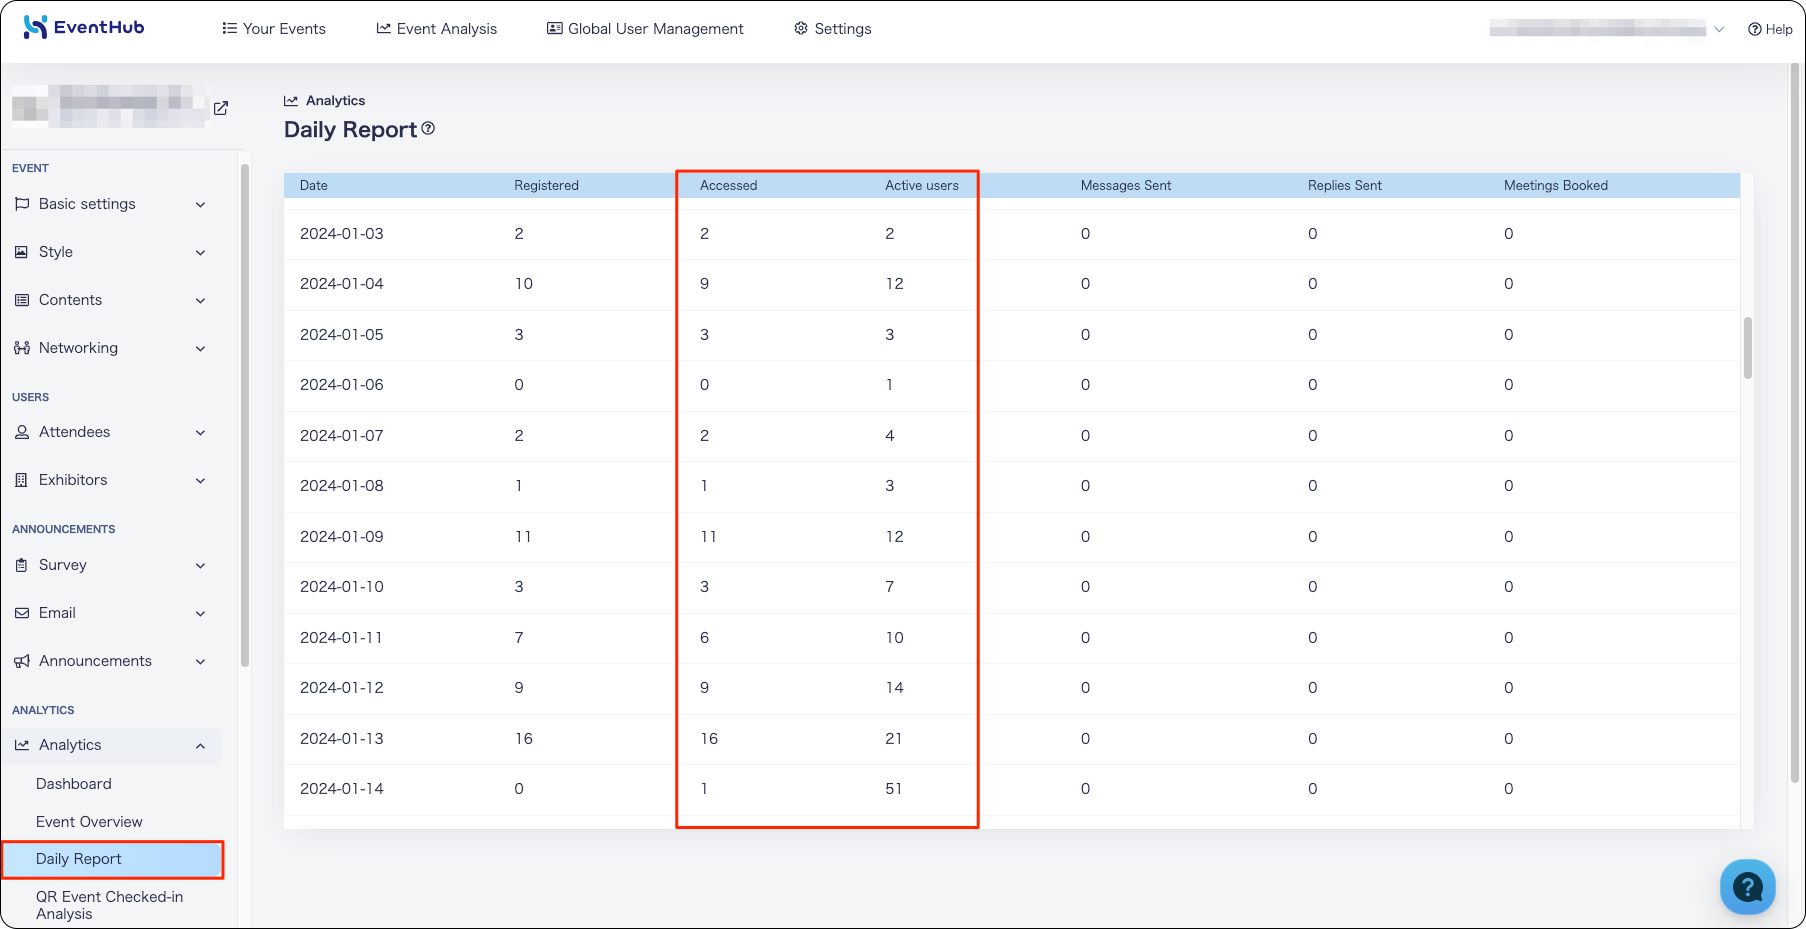1806x929 pixels.
Task: Select the 2024-01-03 date cell
Action: tap(342, 234)
